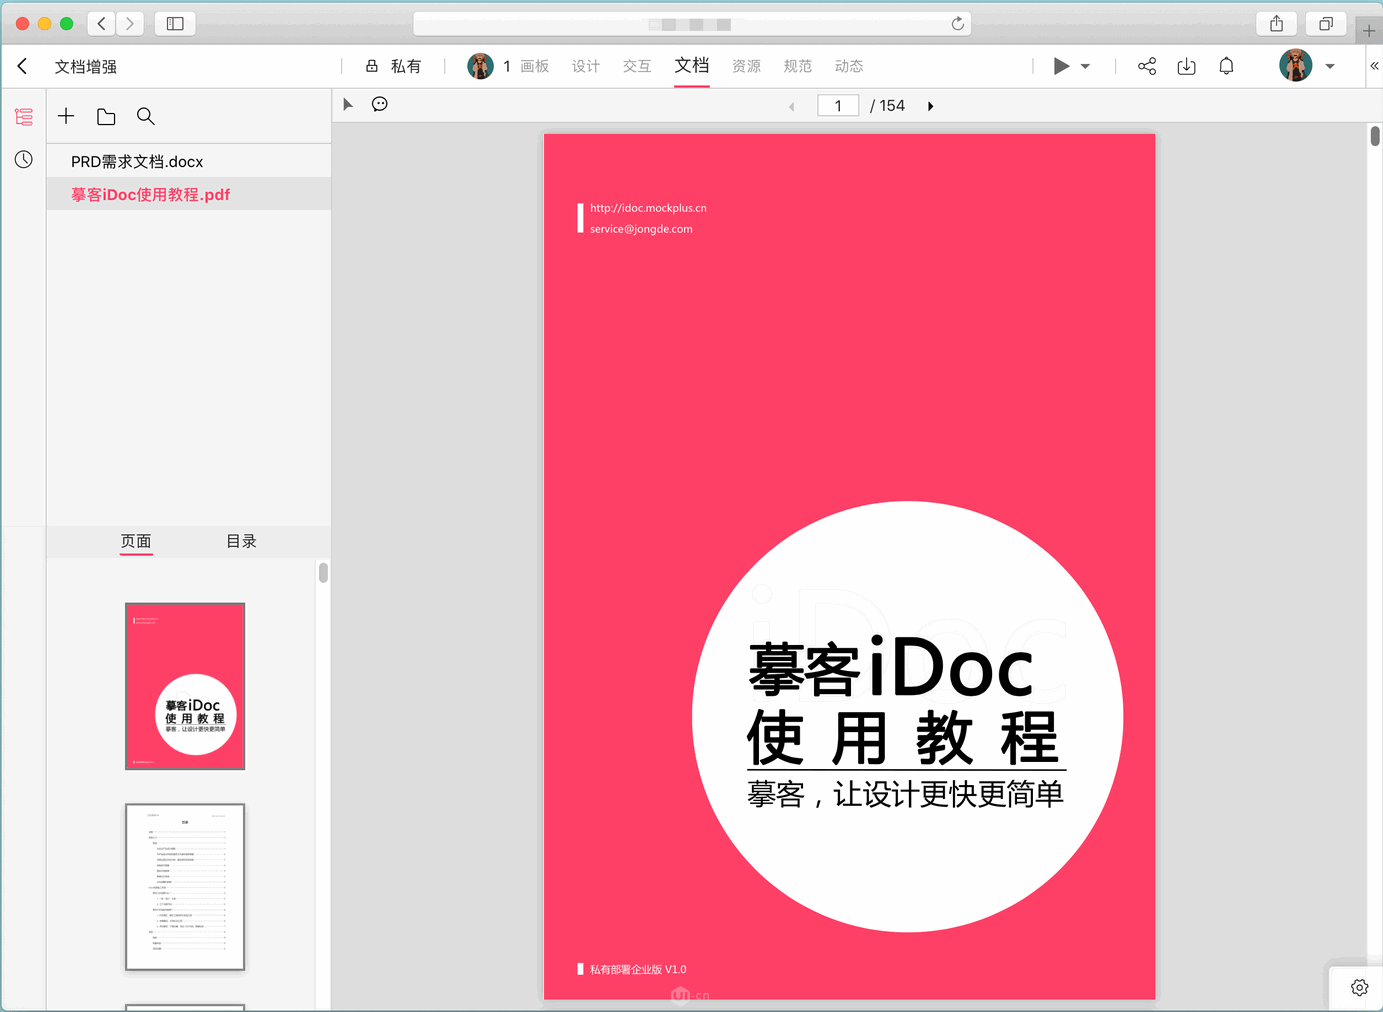This screenshot has height=1012, width=1383.
Task: Click the 文档增强 project title
Action: pos(86,66)
